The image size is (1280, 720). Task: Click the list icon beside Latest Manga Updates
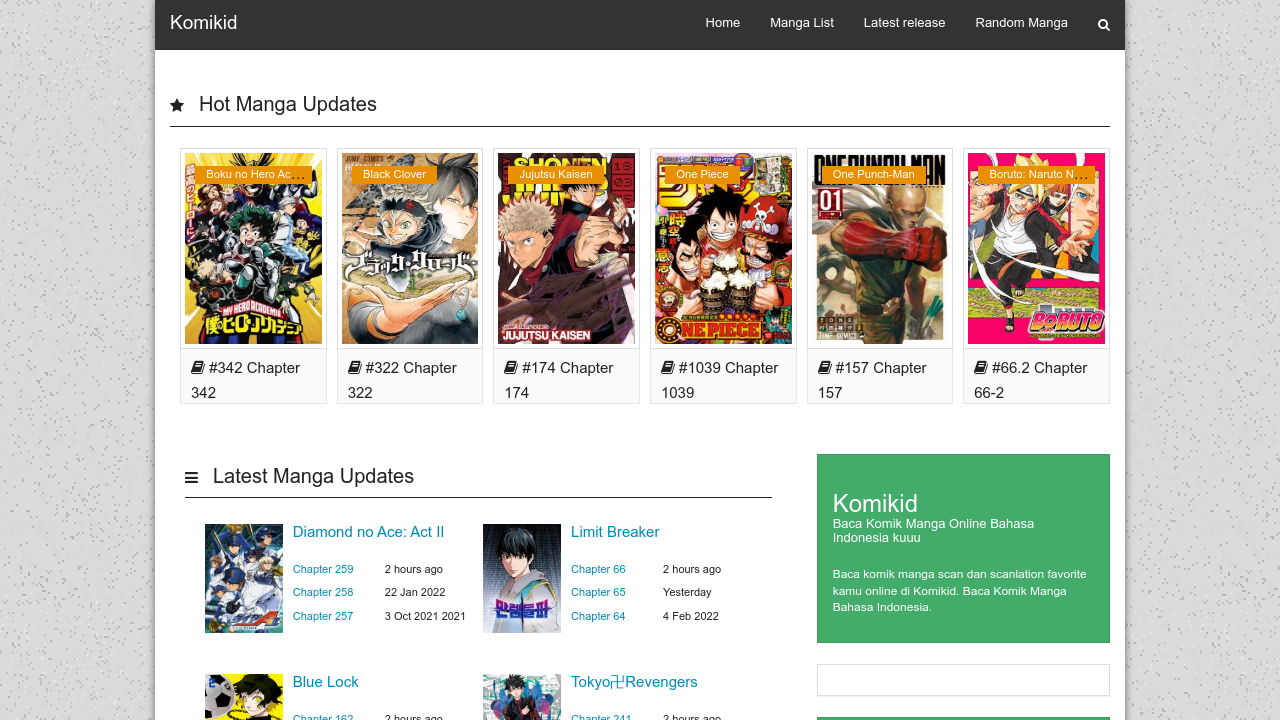coord(191,478)
